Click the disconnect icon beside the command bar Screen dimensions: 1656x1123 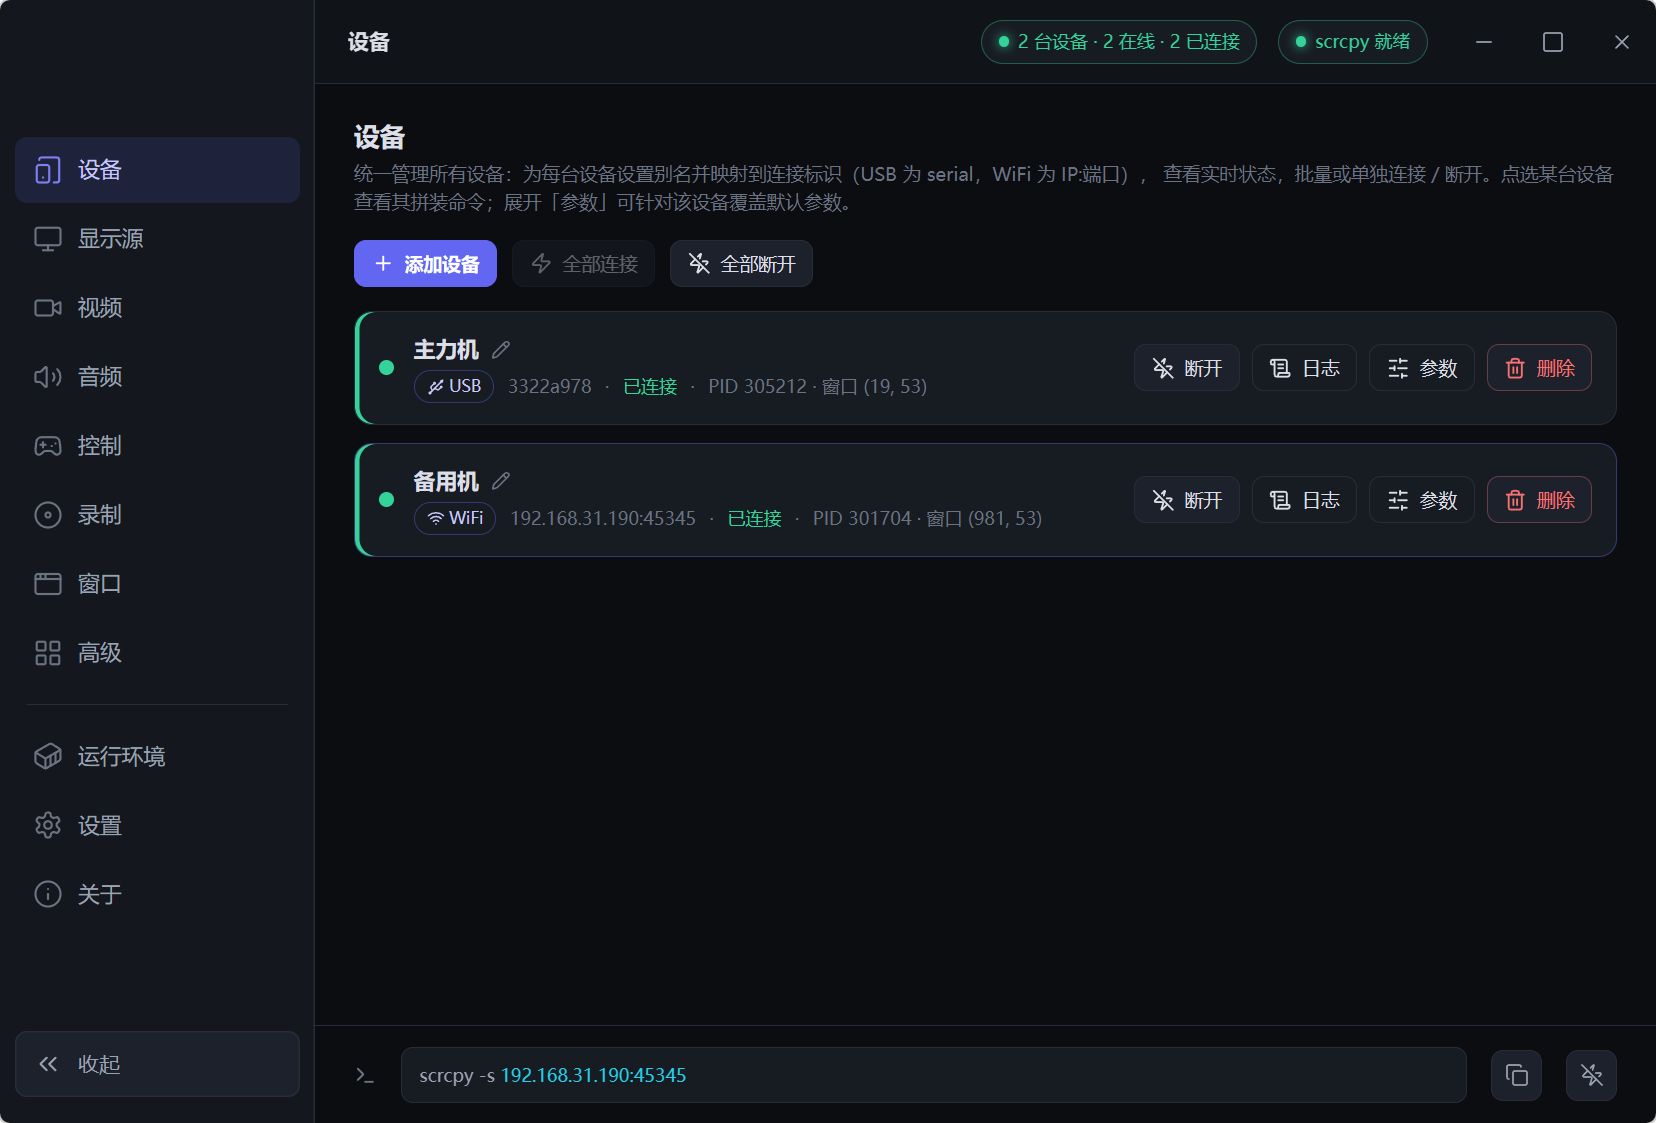(1591, 1075)
